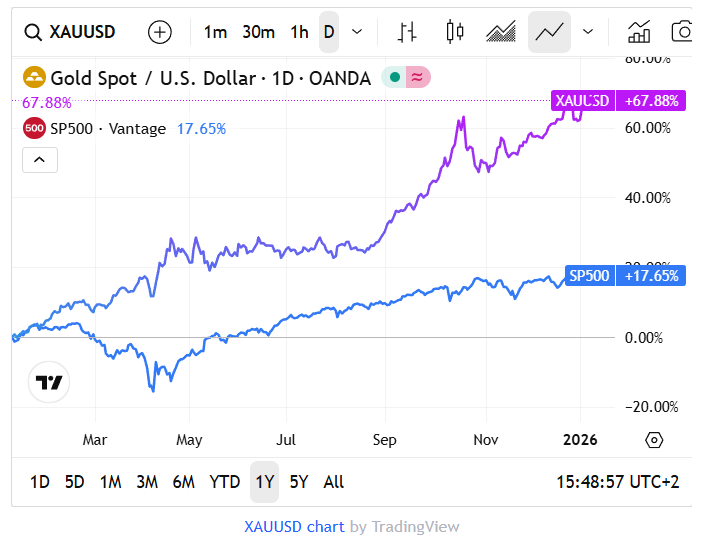Switch to the 30m interval

click(258, 32)
